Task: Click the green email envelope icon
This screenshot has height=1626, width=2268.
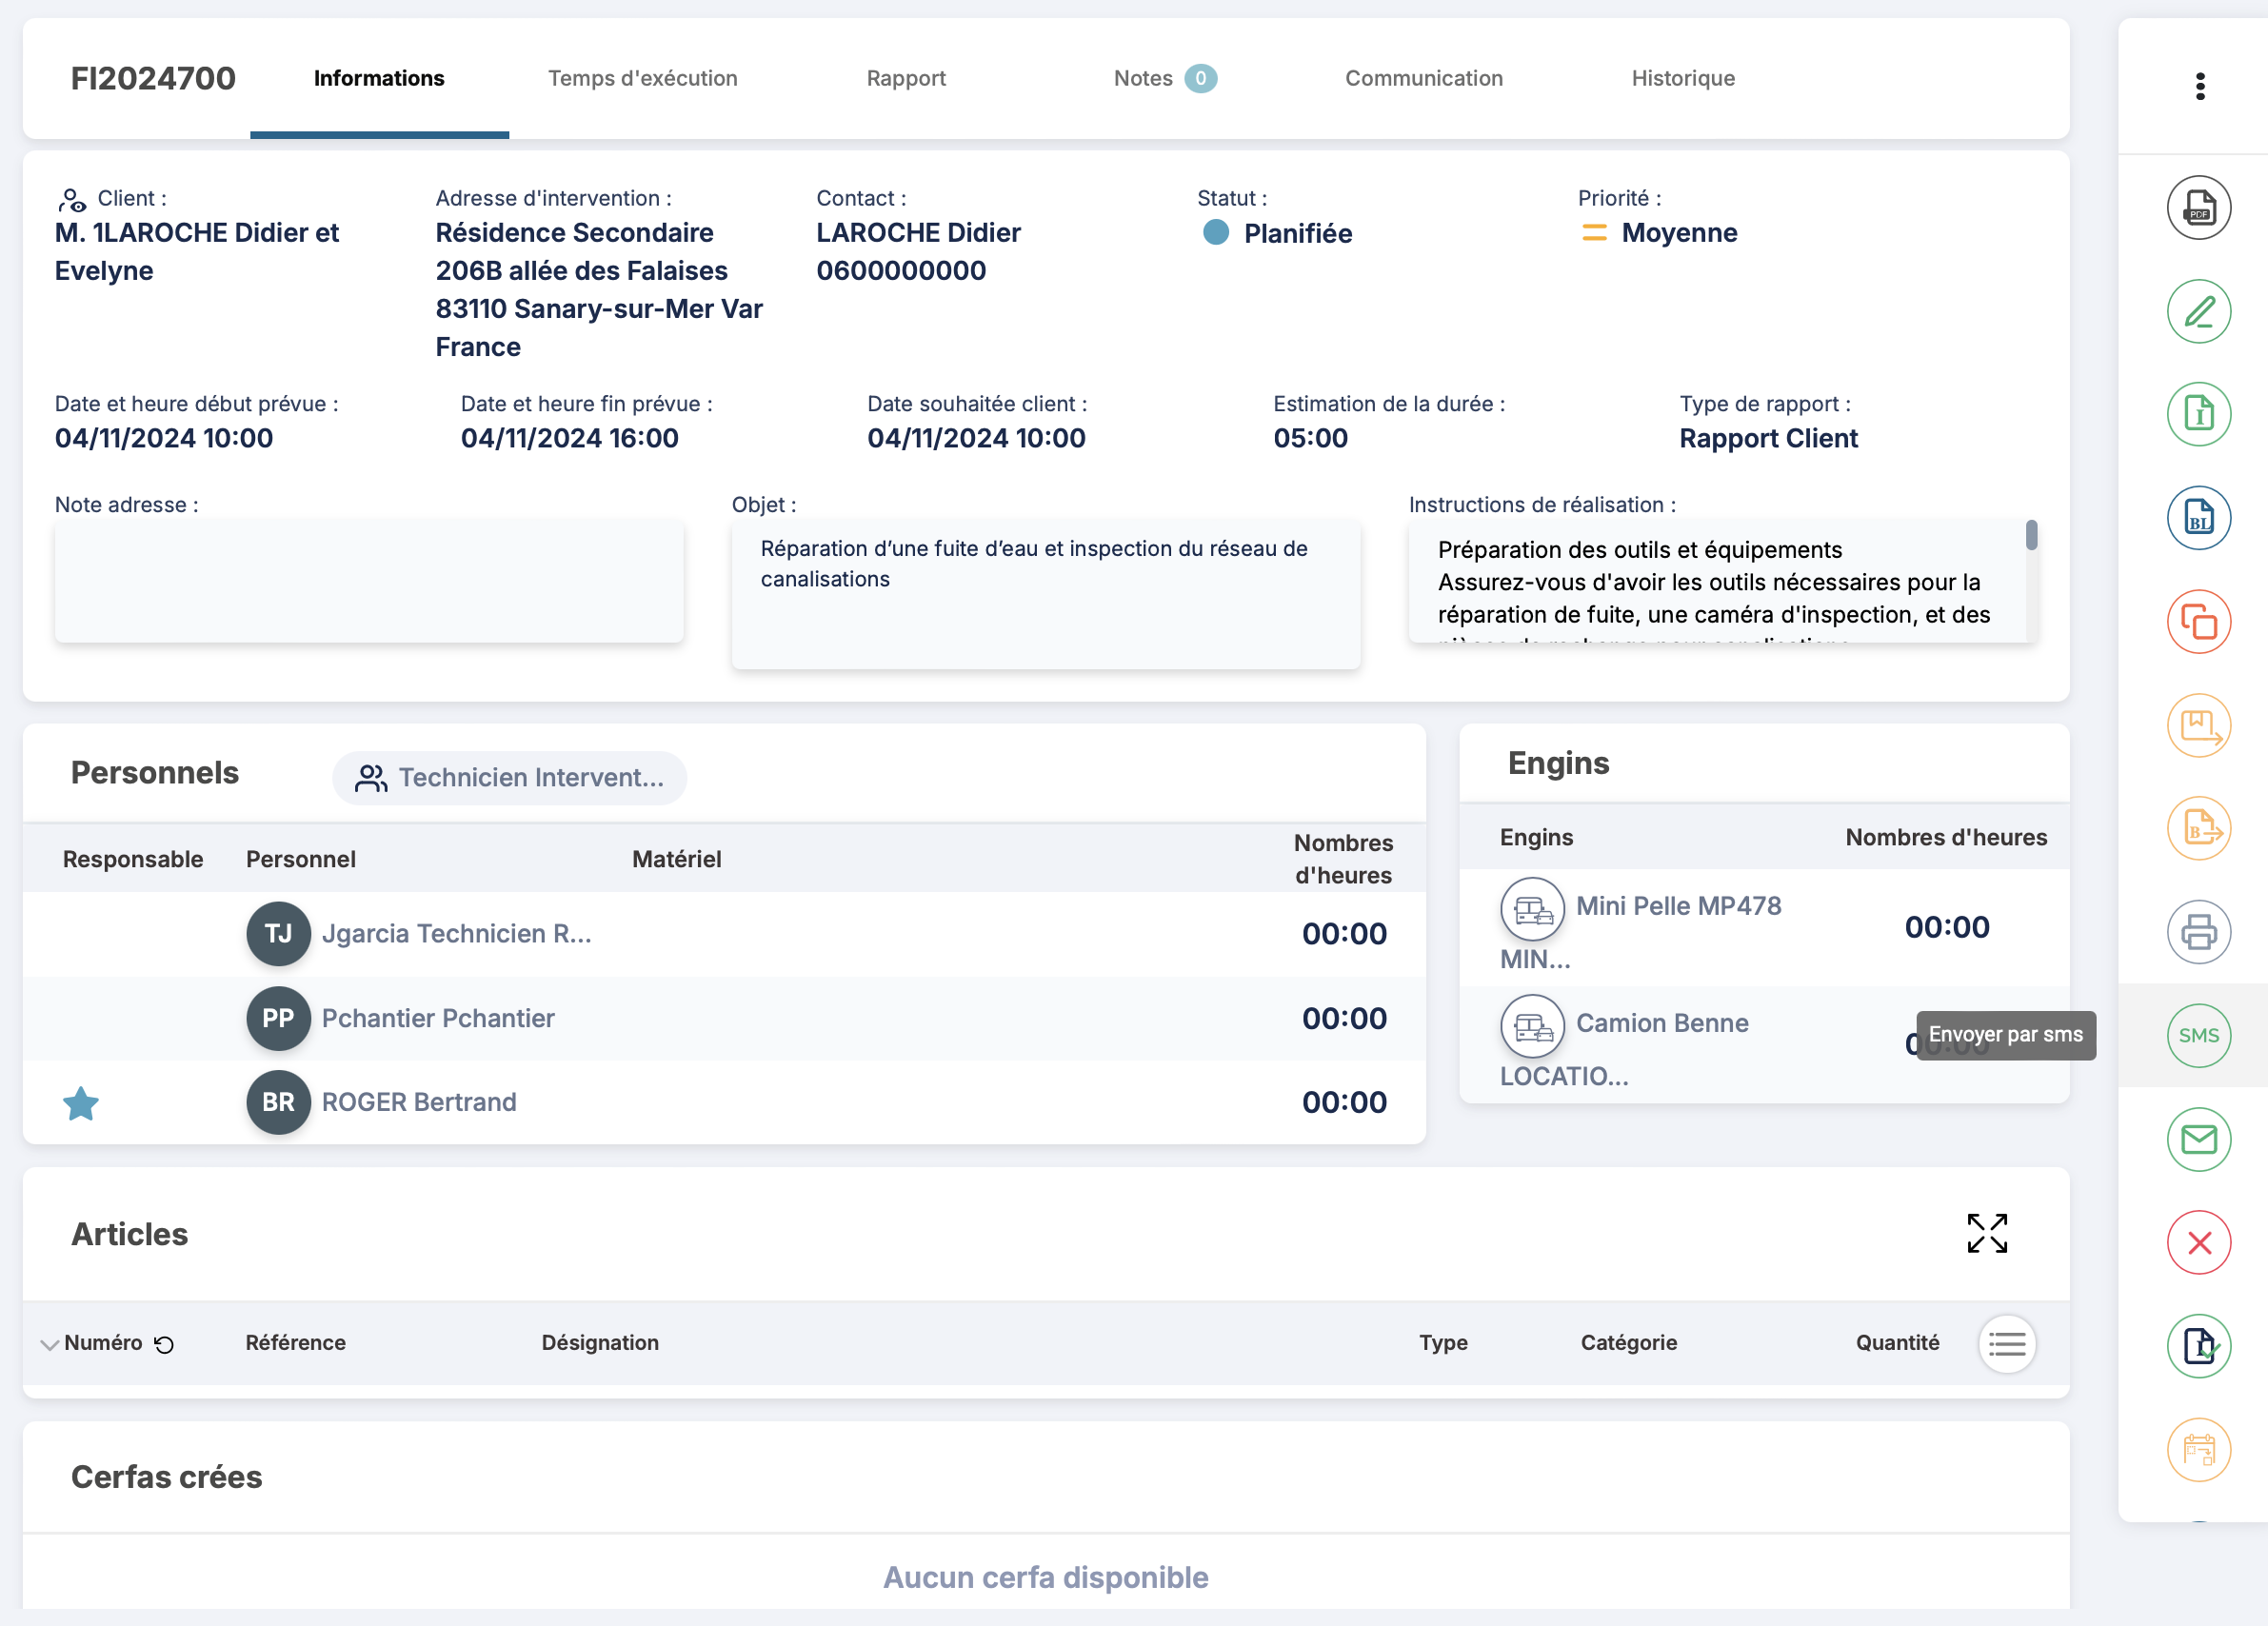Action: 2198,1139
